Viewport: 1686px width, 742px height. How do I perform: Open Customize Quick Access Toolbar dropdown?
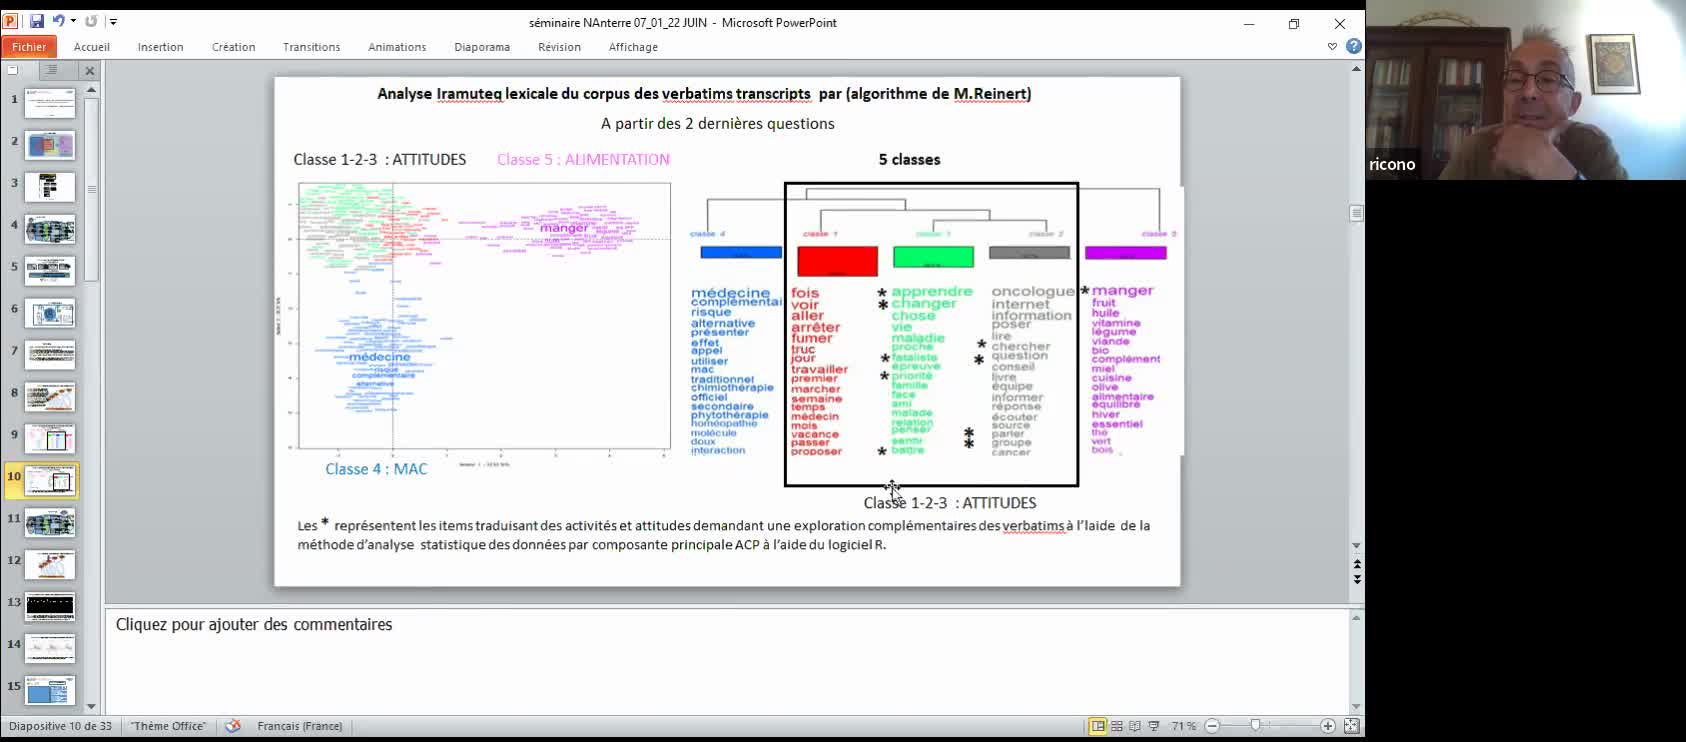coord(113,21)
